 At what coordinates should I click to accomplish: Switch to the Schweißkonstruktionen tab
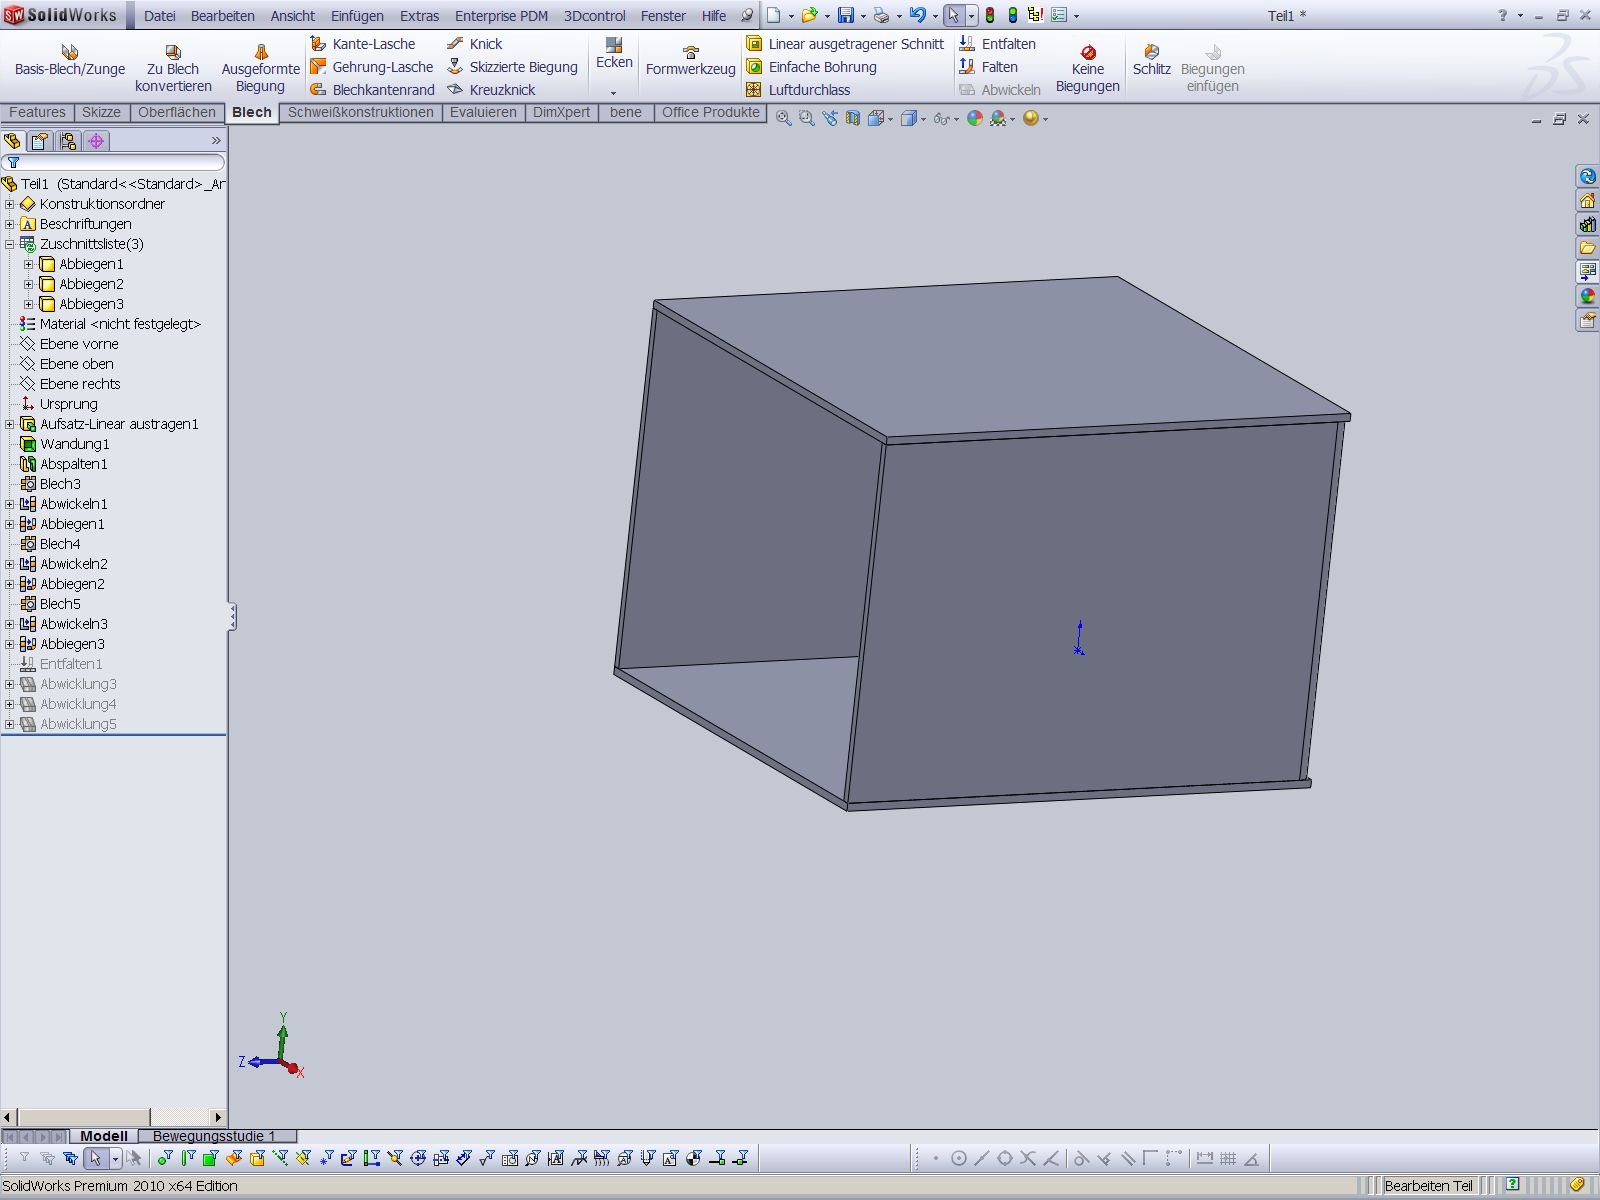(x=360, y=112)
